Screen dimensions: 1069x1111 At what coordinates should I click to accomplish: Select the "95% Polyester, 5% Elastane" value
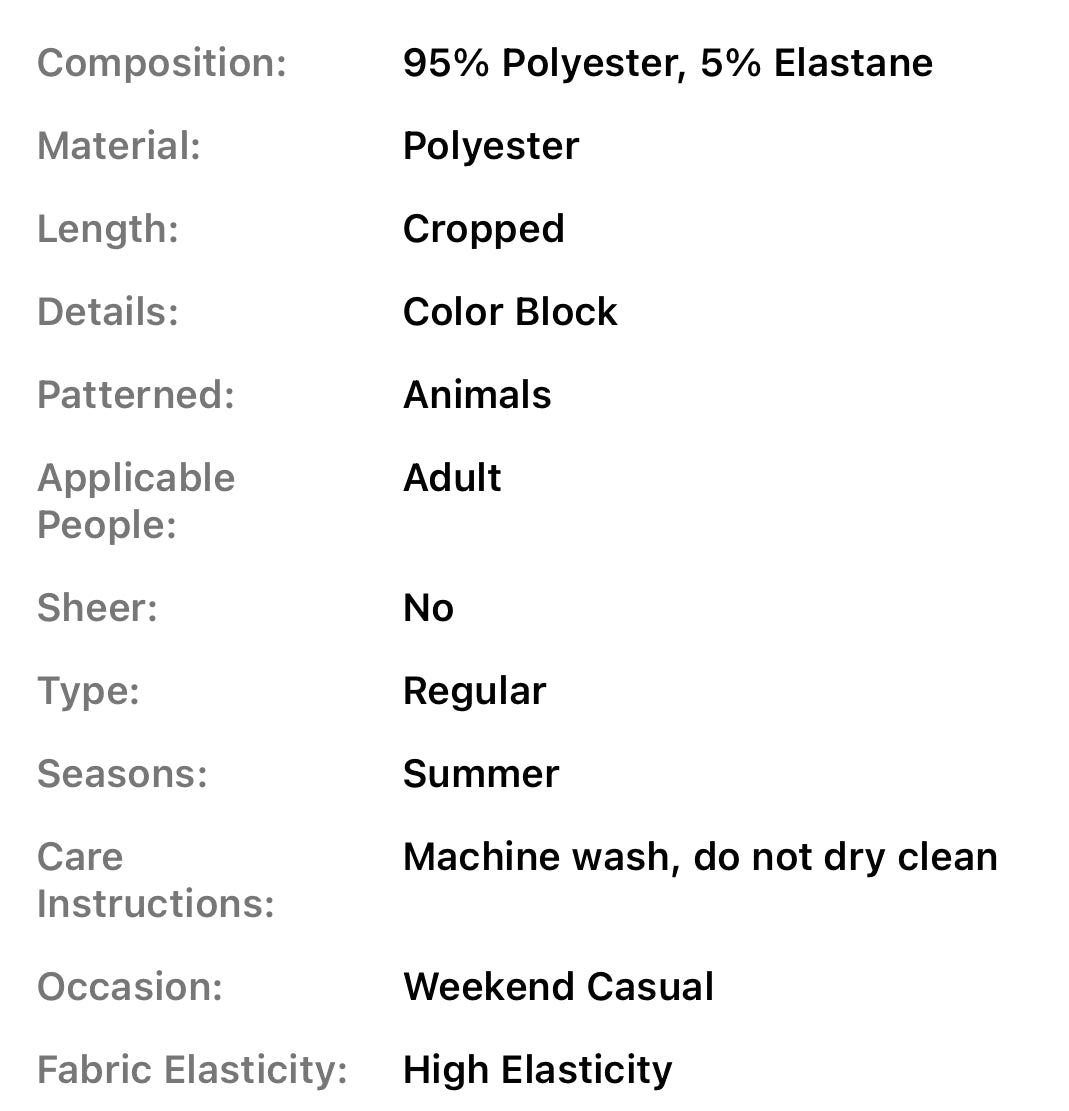click(667, 63)
